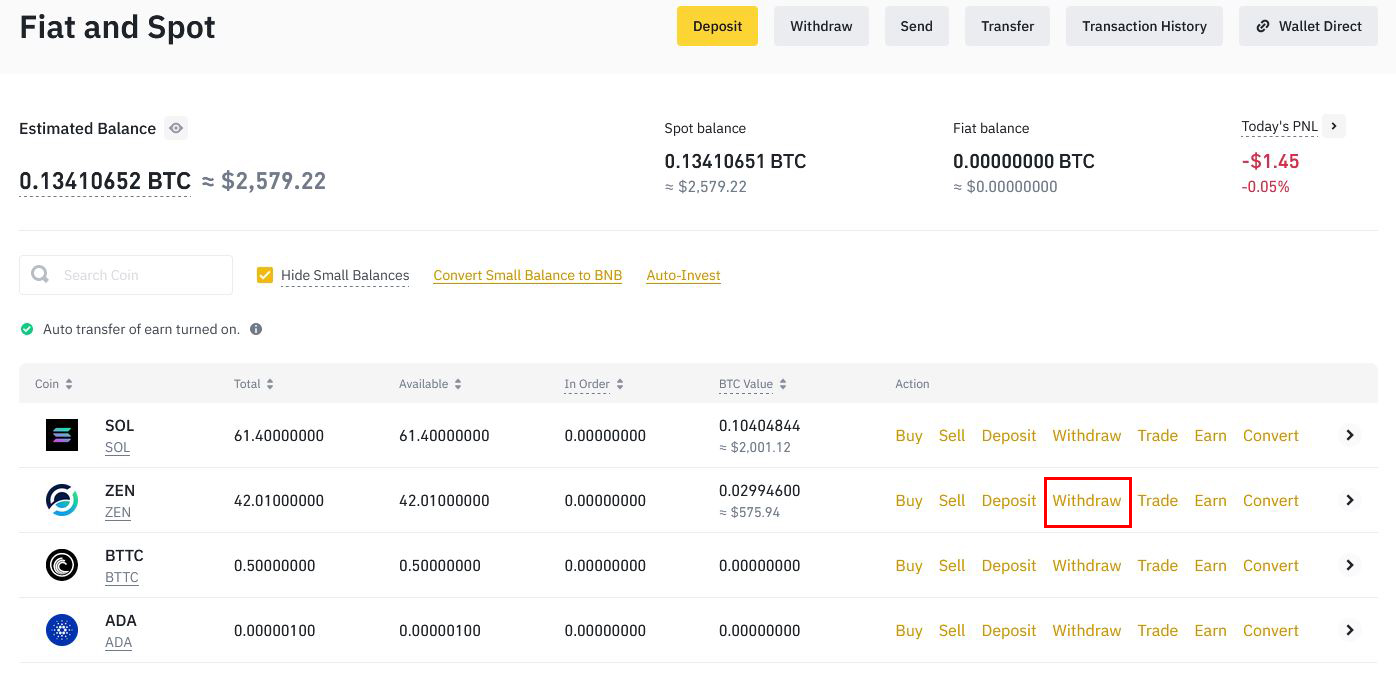
Task: Click Withdraw in the BTTC row
Action: [1087, 565]
